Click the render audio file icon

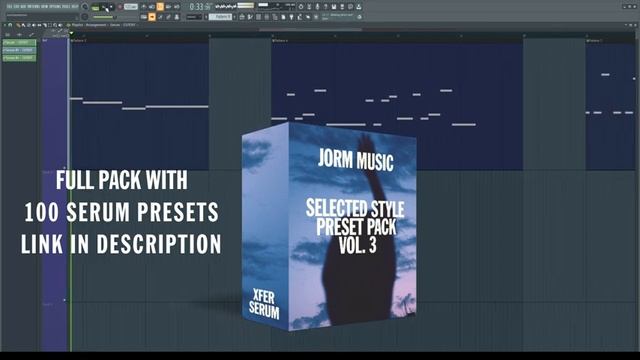click(342, 7)
